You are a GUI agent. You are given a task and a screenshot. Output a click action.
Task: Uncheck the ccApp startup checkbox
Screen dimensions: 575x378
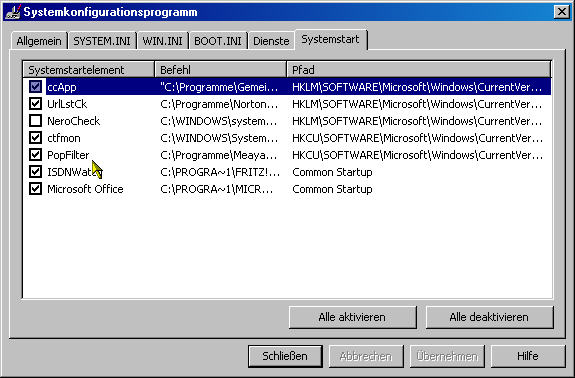tap(35, 87)
